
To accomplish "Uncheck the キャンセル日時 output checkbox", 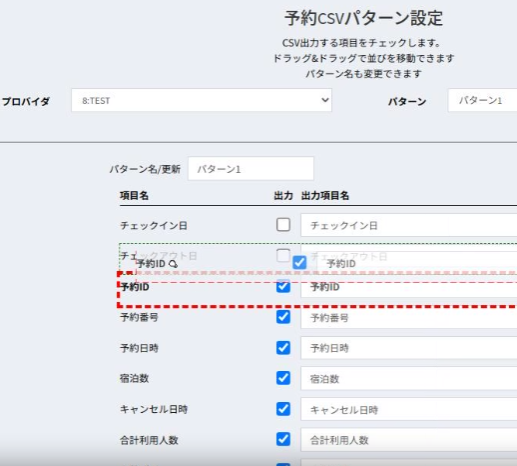I will point(283,409).
